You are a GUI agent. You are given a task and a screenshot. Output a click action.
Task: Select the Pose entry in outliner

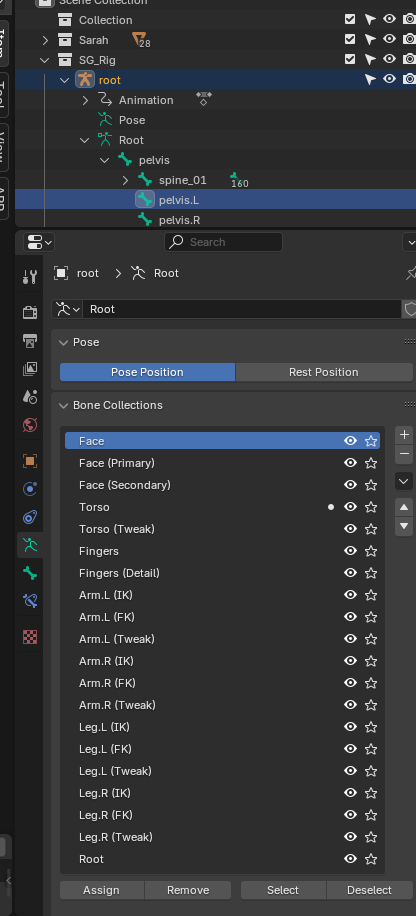pos(132,120)
